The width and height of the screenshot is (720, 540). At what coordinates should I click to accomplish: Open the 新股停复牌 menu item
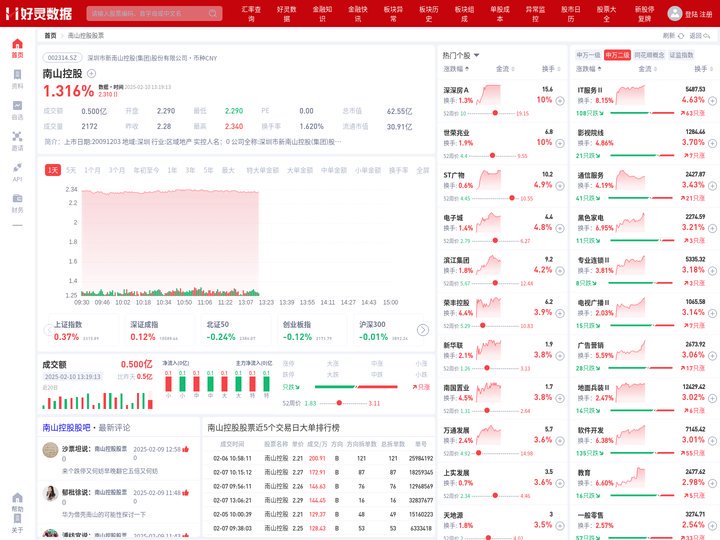[x=644, y=14]
